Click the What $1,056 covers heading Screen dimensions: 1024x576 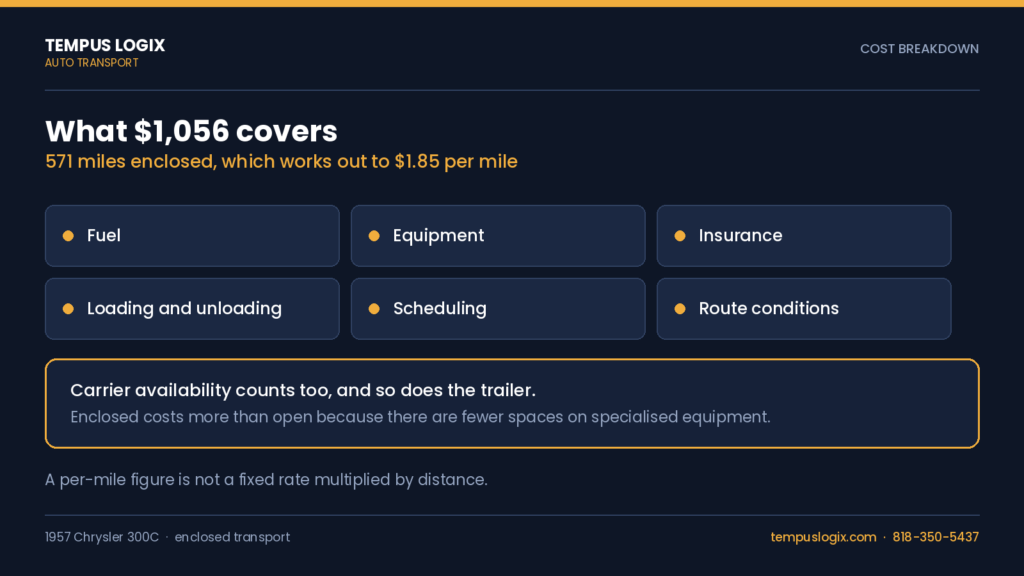pos(191,131)
